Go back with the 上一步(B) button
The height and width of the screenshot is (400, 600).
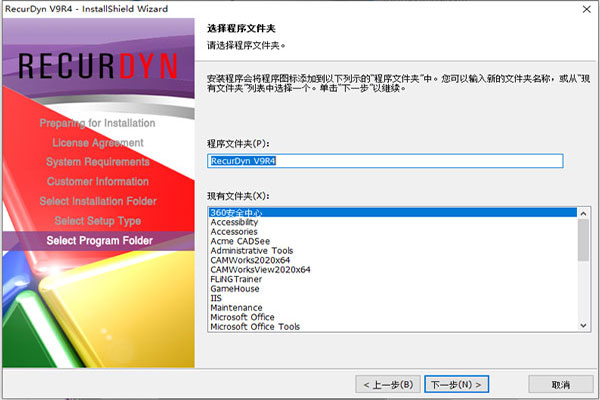(388, 384)
